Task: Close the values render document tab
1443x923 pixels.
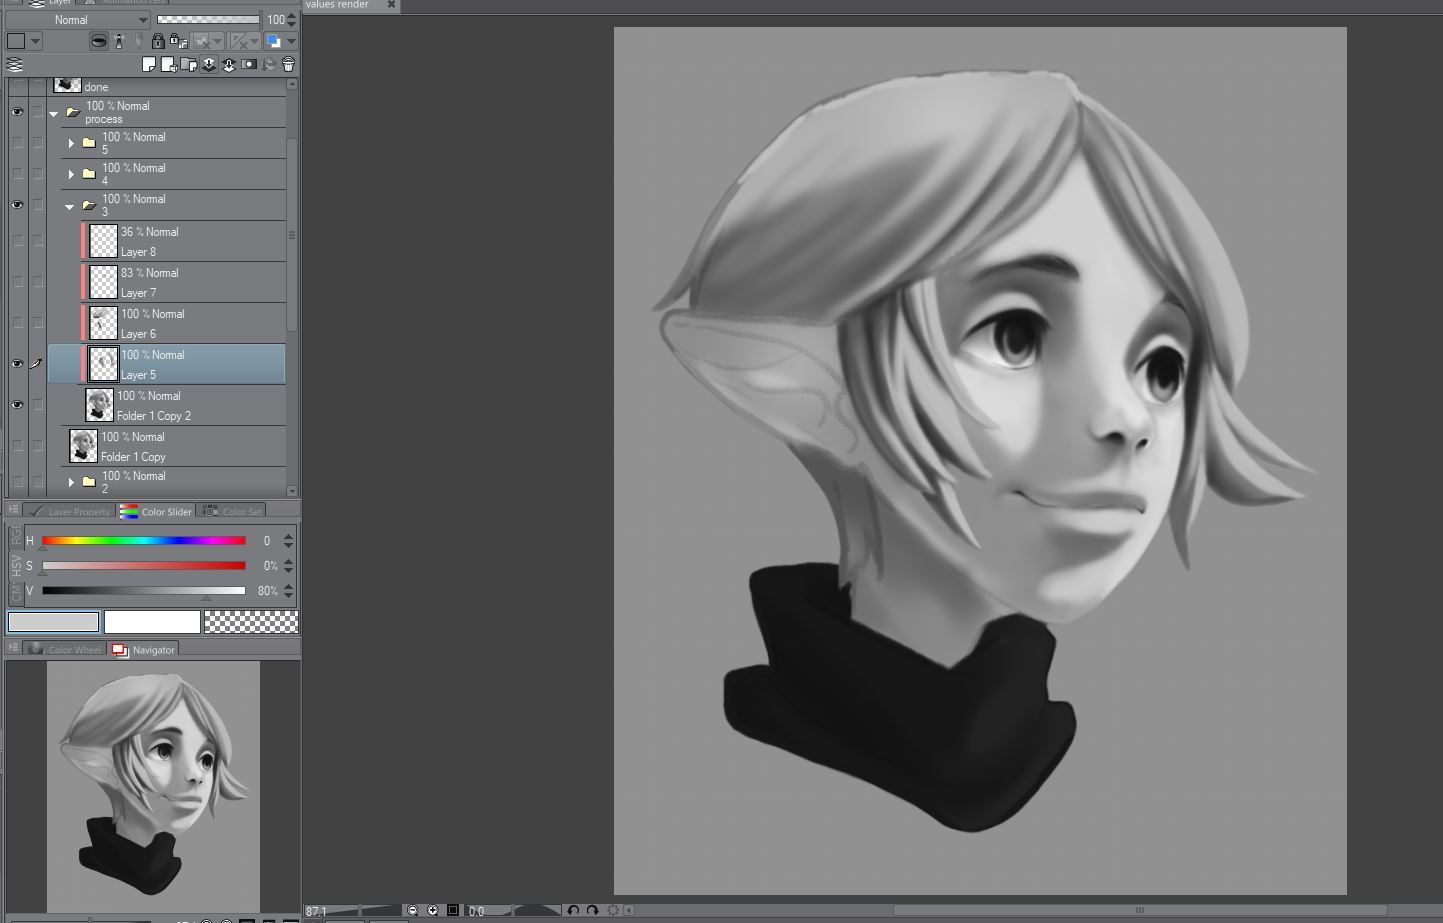Action: point(391,5)
